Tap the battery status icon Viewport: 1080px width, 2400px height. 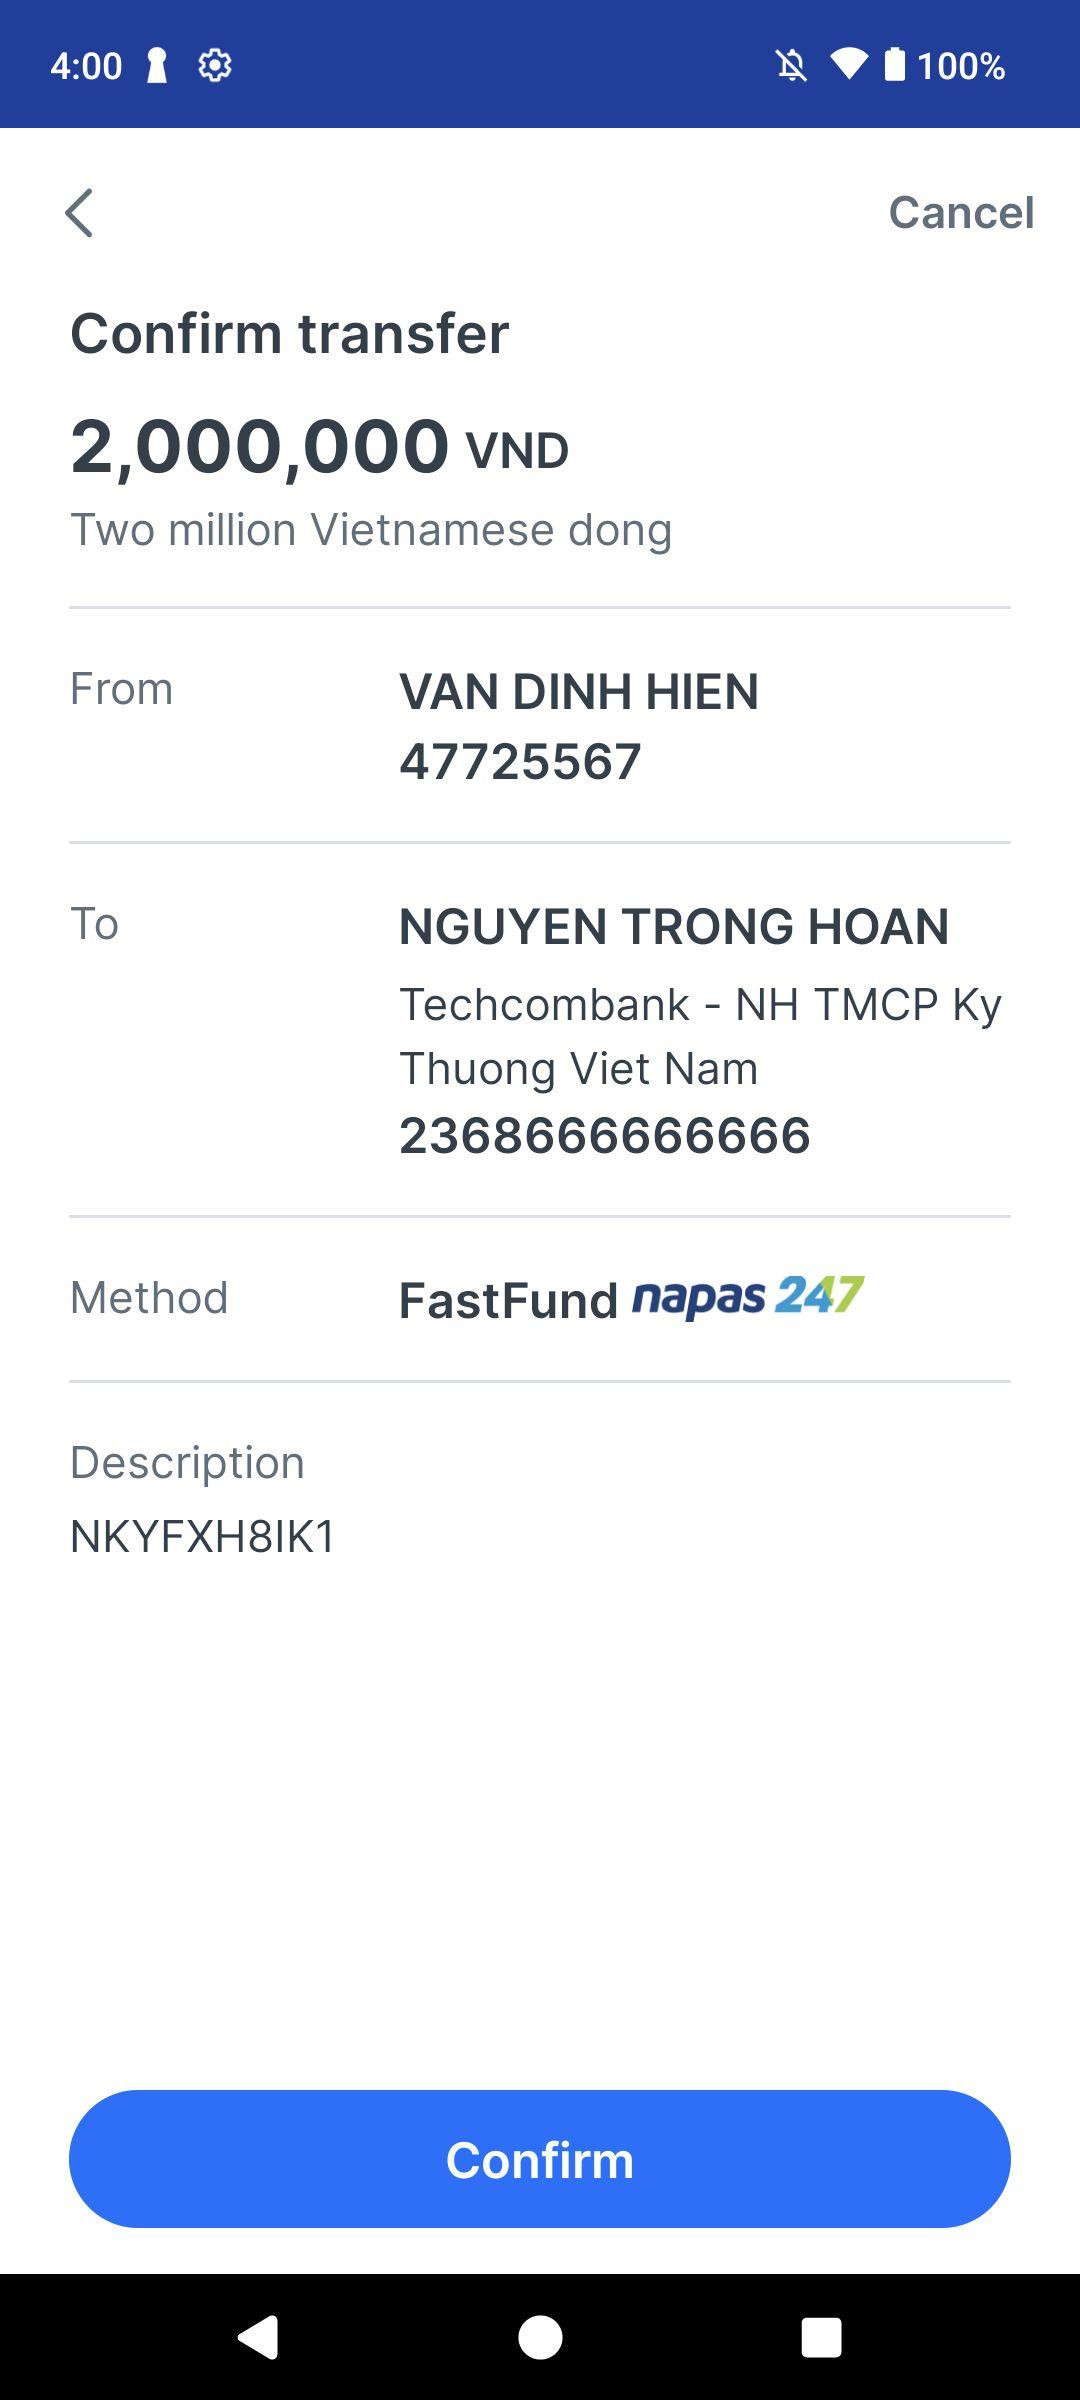895,66
